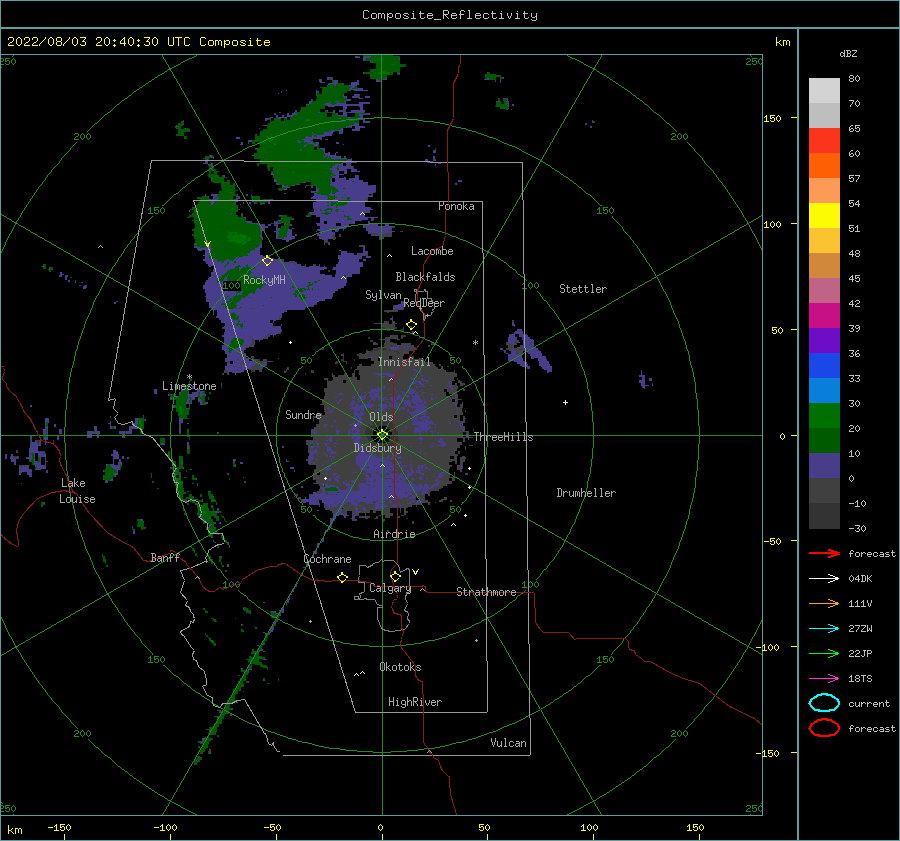
Task: Click the white plus marker north of Drumheller
Action: pyautogui.click(x=565, y=402)
